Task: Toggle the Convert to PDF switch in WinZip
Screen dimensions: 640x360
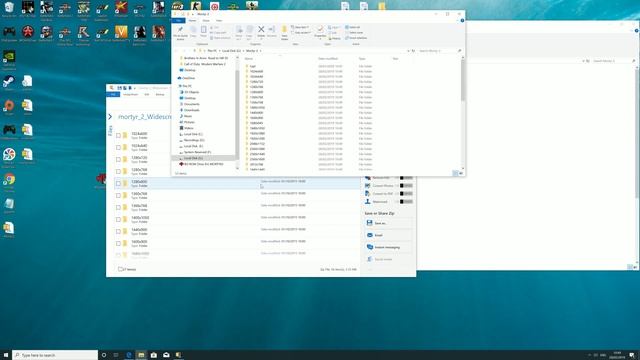Action: 406,193
